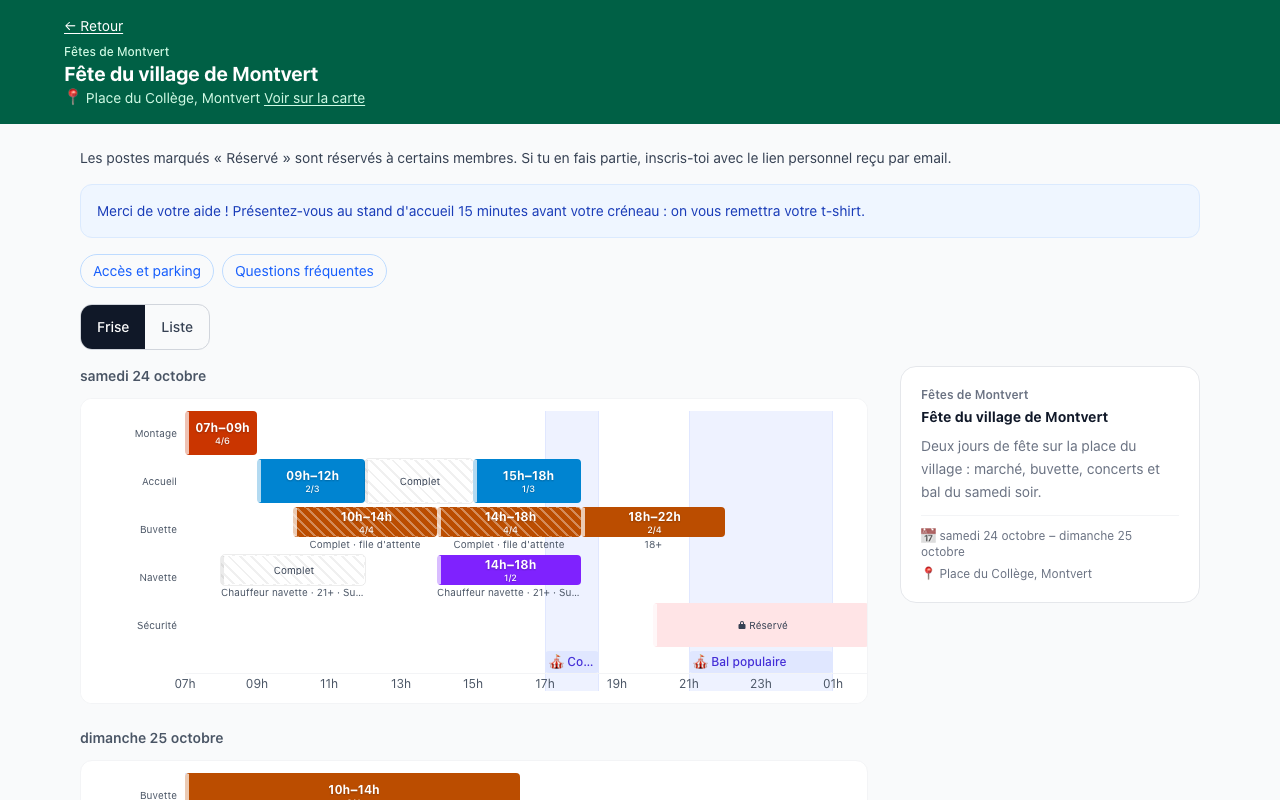The height and width of the screenshot is (800, 1280).
Task: Select the Navette 14h–18h shift
Action: coord(509,570)
